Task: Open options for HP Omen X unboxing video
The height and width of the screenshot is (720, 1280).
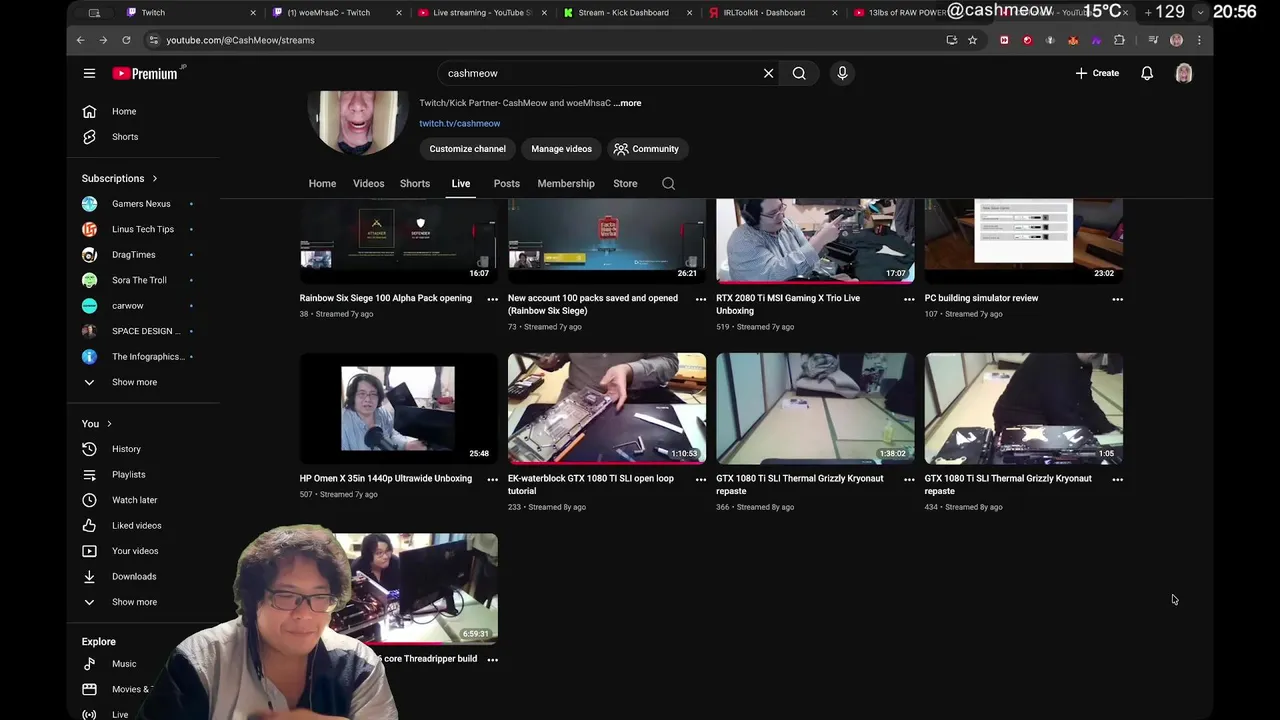Action: 492,479
